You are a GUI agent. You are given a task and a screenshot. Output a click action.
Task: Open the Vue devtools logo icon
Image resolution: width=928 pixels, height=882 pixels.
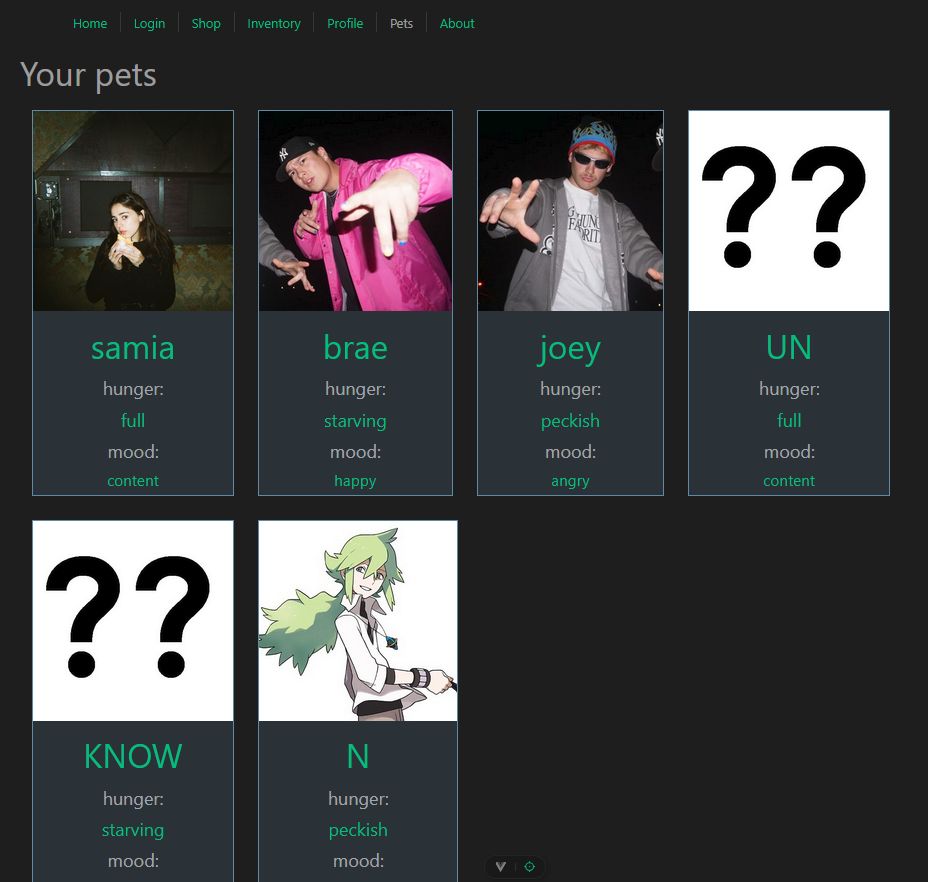(x=501, y=867)
